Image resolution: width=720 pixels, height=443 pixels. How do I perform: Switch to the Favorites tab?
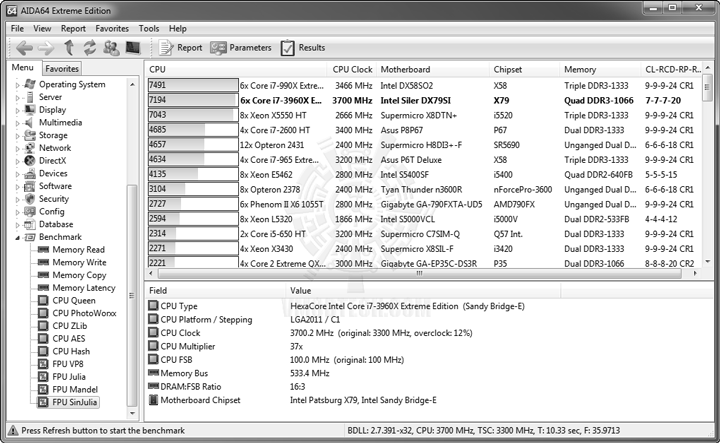coord(62,68)
